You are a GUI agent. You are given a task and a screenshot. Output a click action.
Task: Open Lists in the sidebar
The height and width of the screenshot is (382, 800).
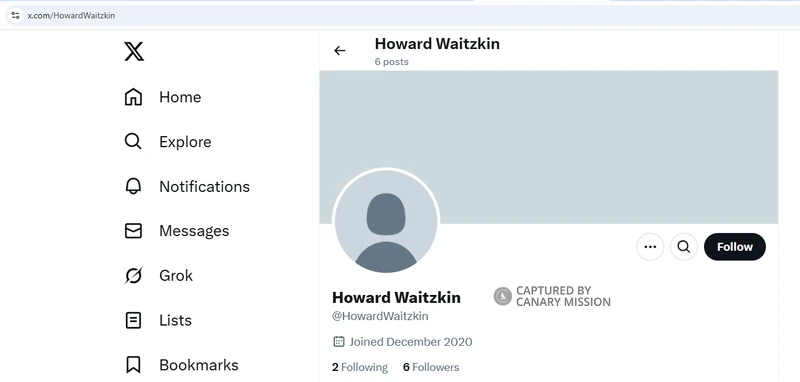(158, 320)
